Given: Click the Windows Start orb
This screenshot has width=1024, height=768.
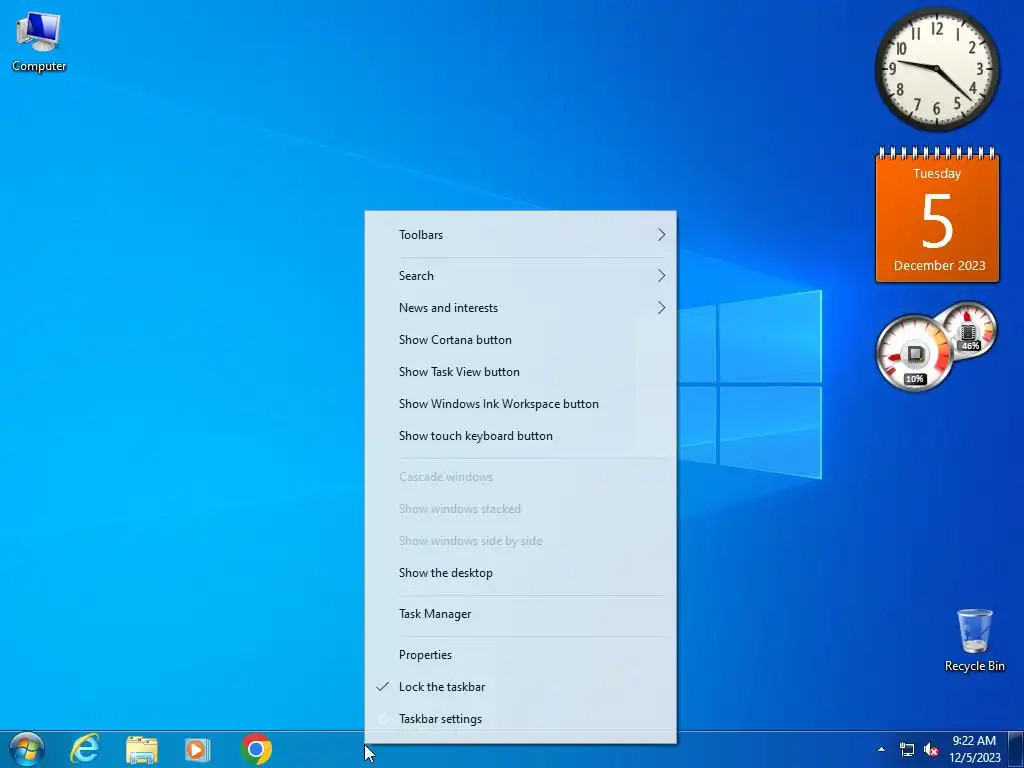Looking at the screenshot, I should [27, 749].
